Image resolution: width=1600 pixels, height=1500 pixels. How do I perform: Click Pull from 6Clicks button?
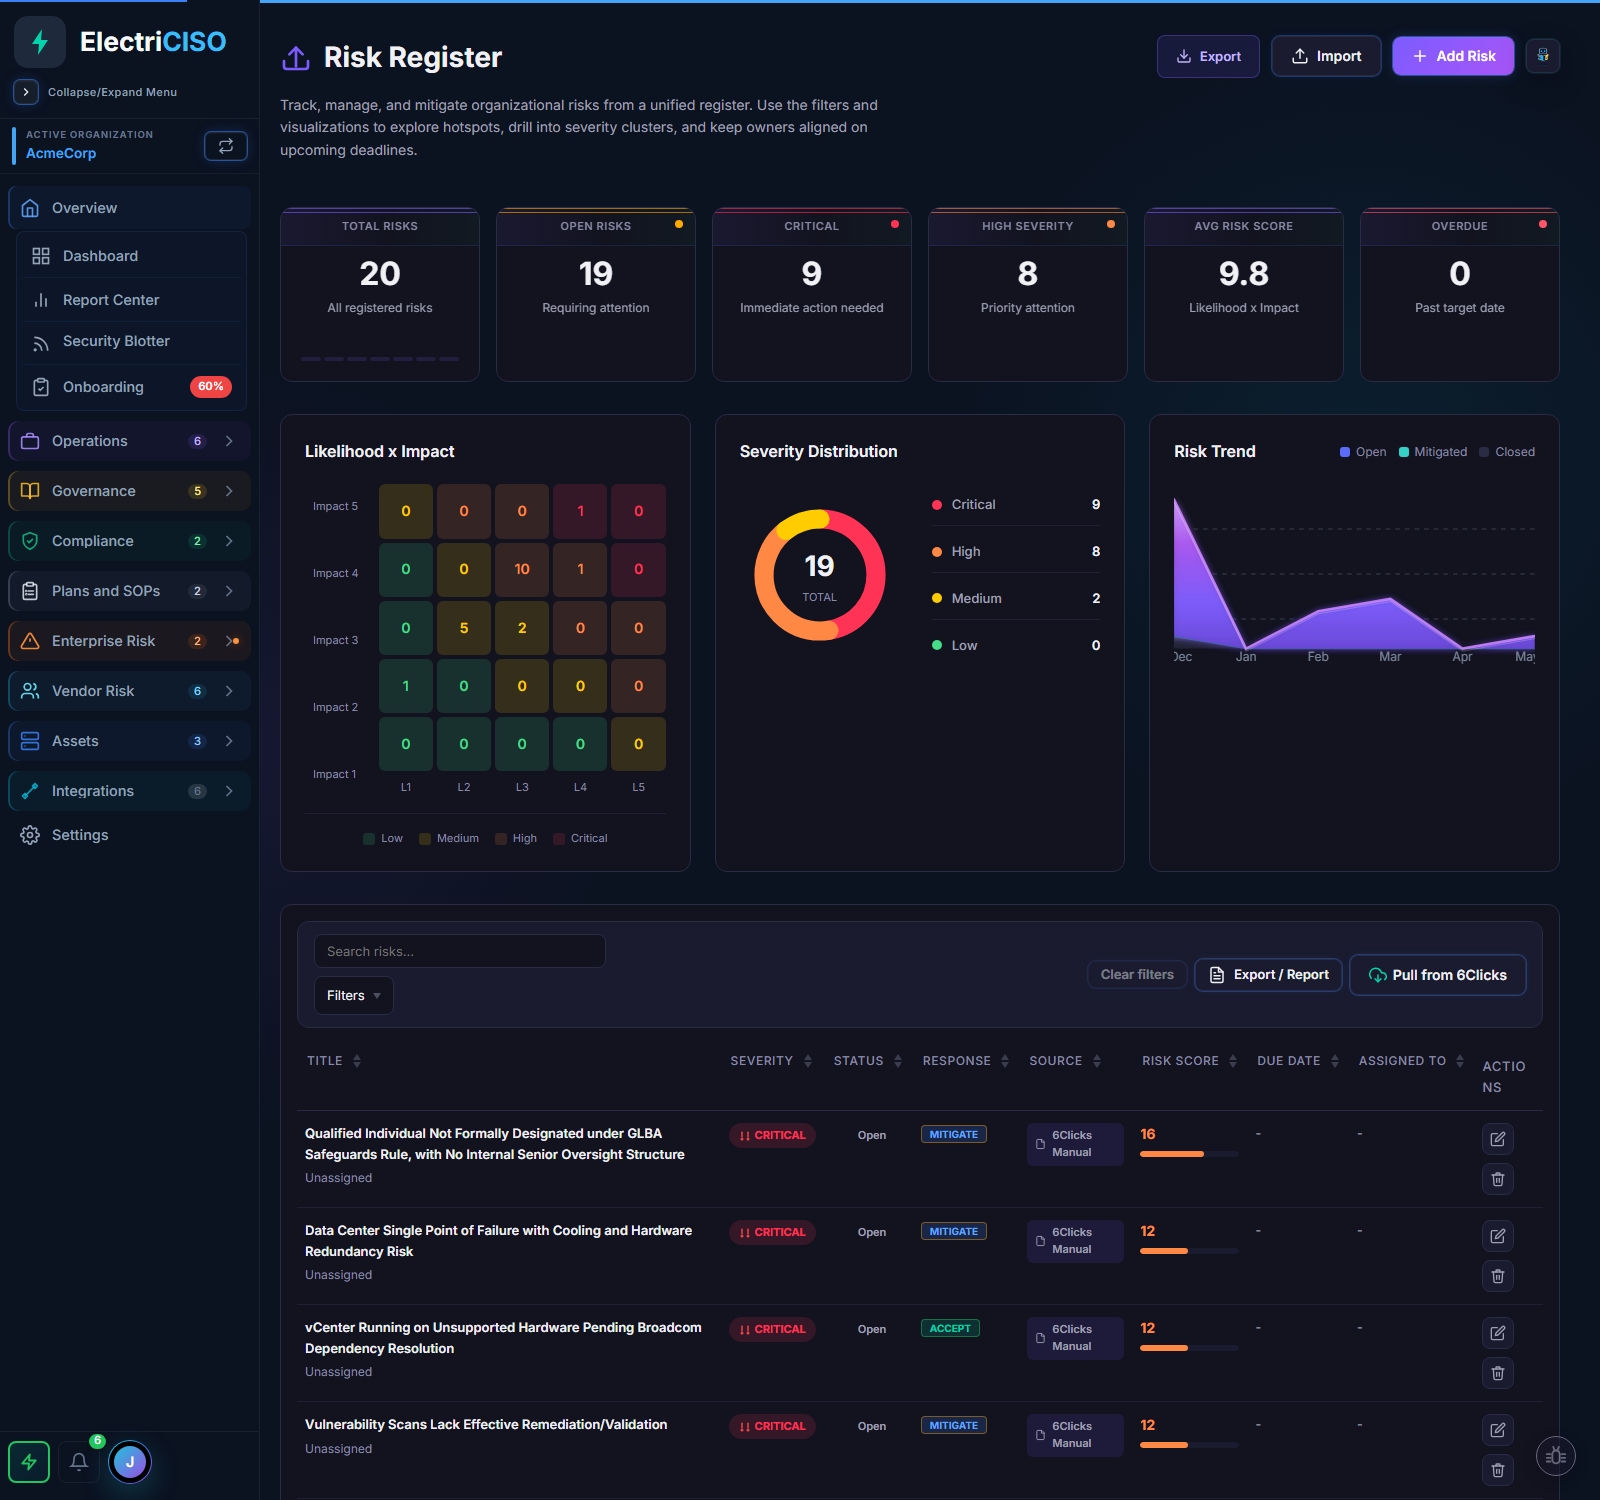[1438, 975]
